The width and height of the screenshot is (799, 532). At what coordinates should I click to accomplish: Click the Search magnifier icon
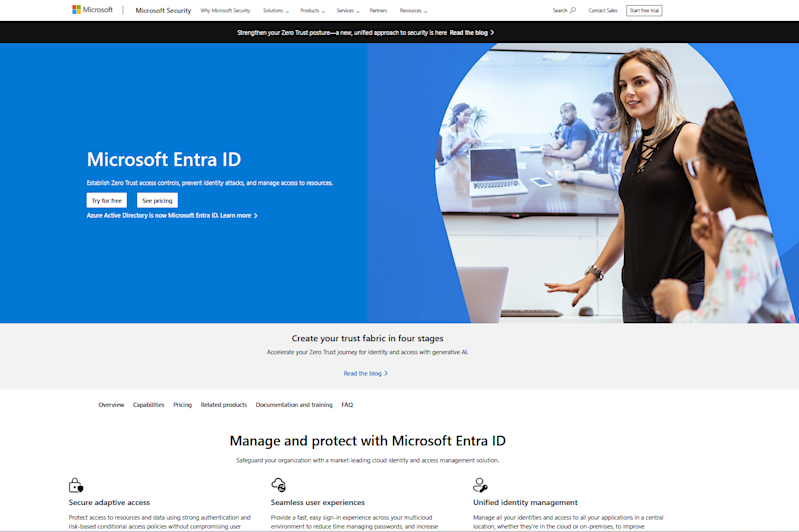click(573, 10)
